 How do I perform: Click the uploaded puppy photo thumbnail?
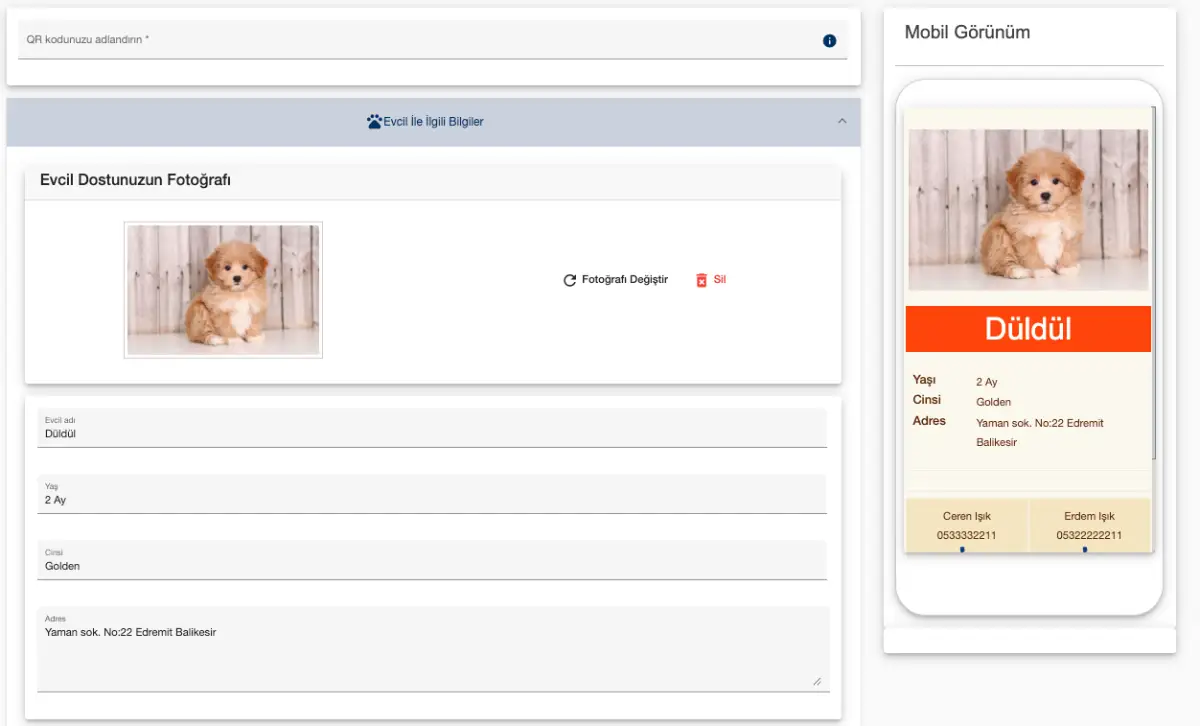tap(223, 290)
